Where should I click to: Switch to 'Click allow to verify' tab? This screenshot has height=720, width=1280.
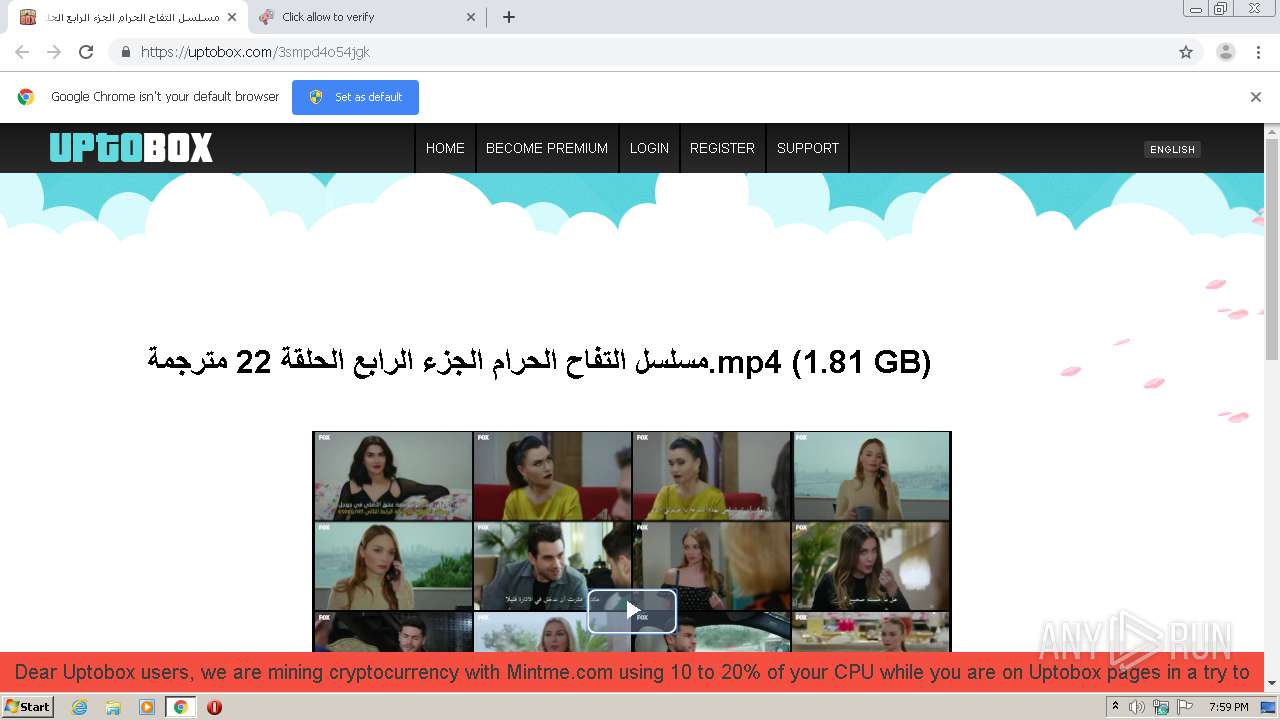click(x=365, y=17)
